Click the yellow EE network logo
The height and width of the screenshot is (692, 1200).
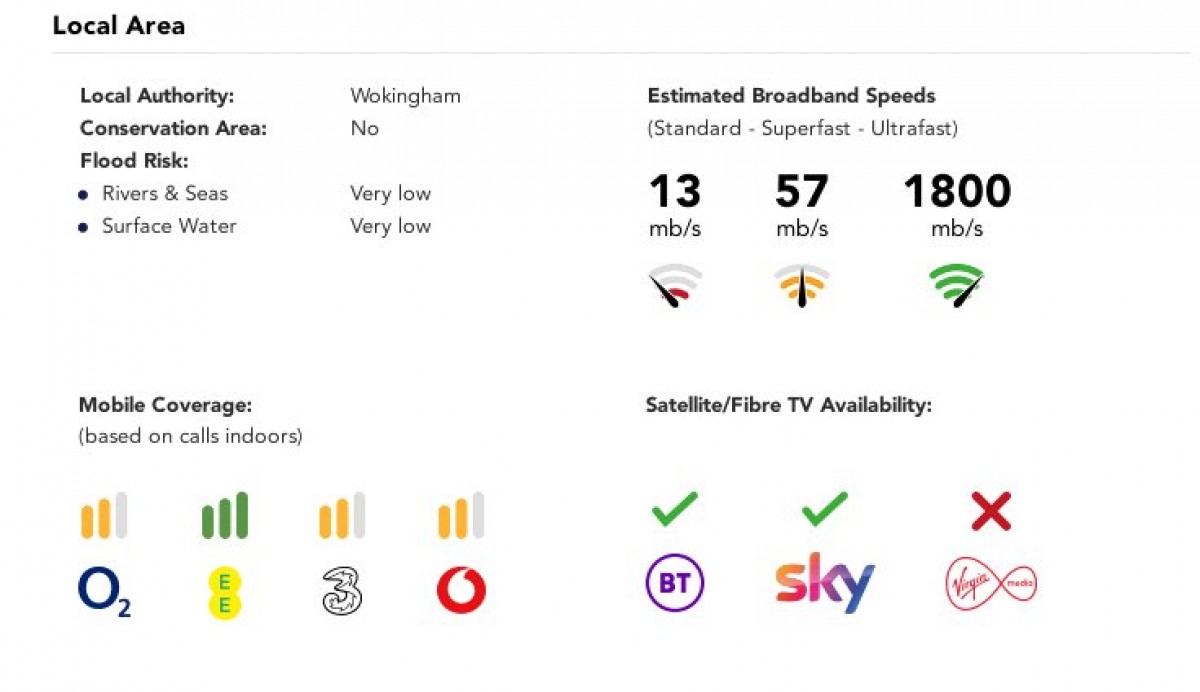(225, 592)
